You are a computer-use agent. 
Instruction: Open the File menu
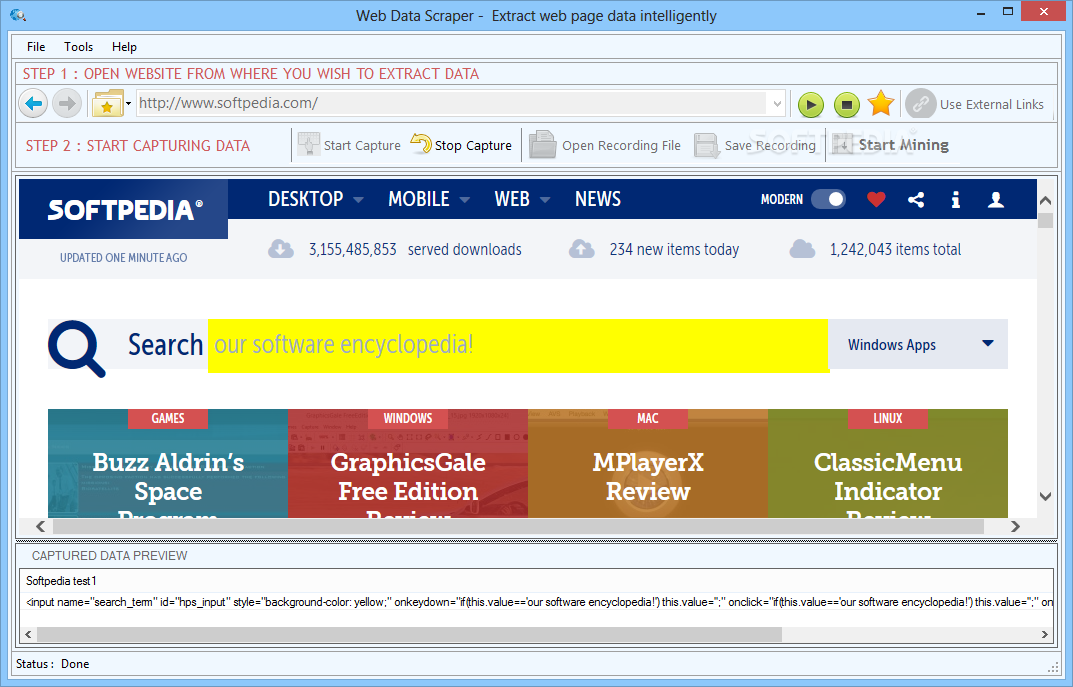[x=36, y=47]
